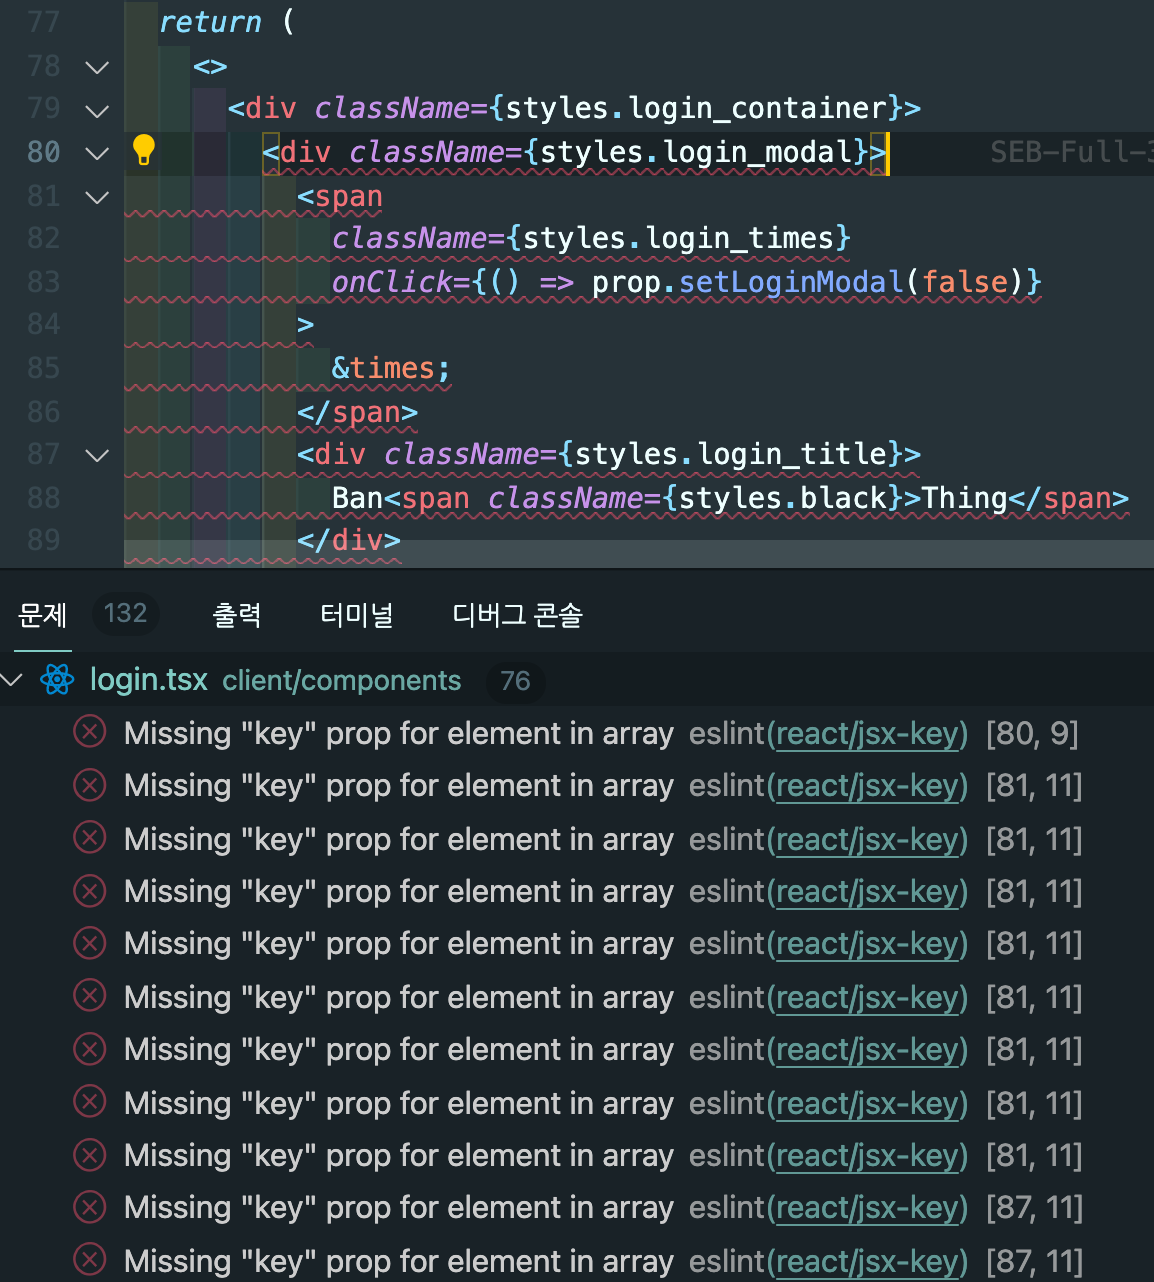Open the 출력 output tab
The image size is (1154, 1282).
237,614
